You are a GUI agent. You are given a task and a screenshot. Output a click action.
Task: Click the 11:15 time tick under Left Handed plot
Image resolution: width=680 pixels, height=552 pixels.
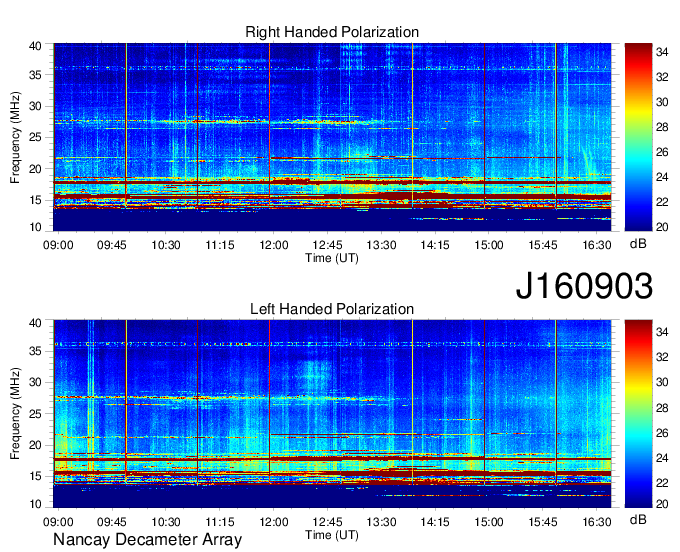[220, 522]
